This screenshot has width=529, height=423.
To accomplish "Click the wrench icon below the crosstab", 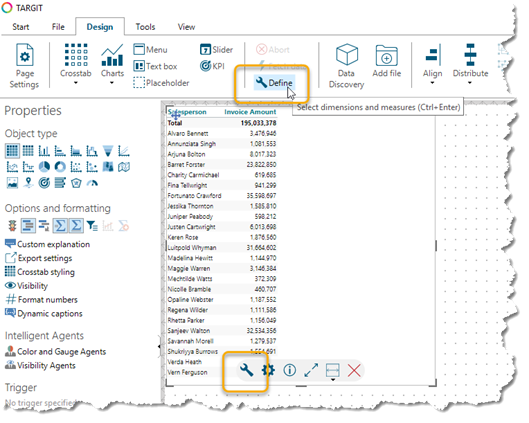I will coord(247,370).
